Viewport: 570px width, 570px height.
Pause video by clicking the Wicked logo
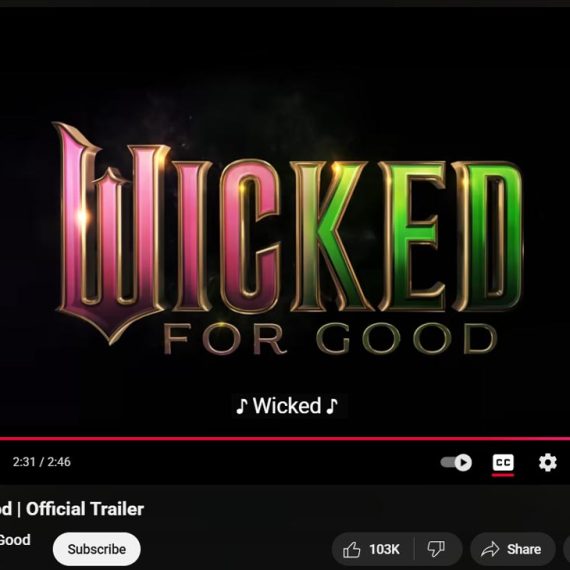coord(289,233)
